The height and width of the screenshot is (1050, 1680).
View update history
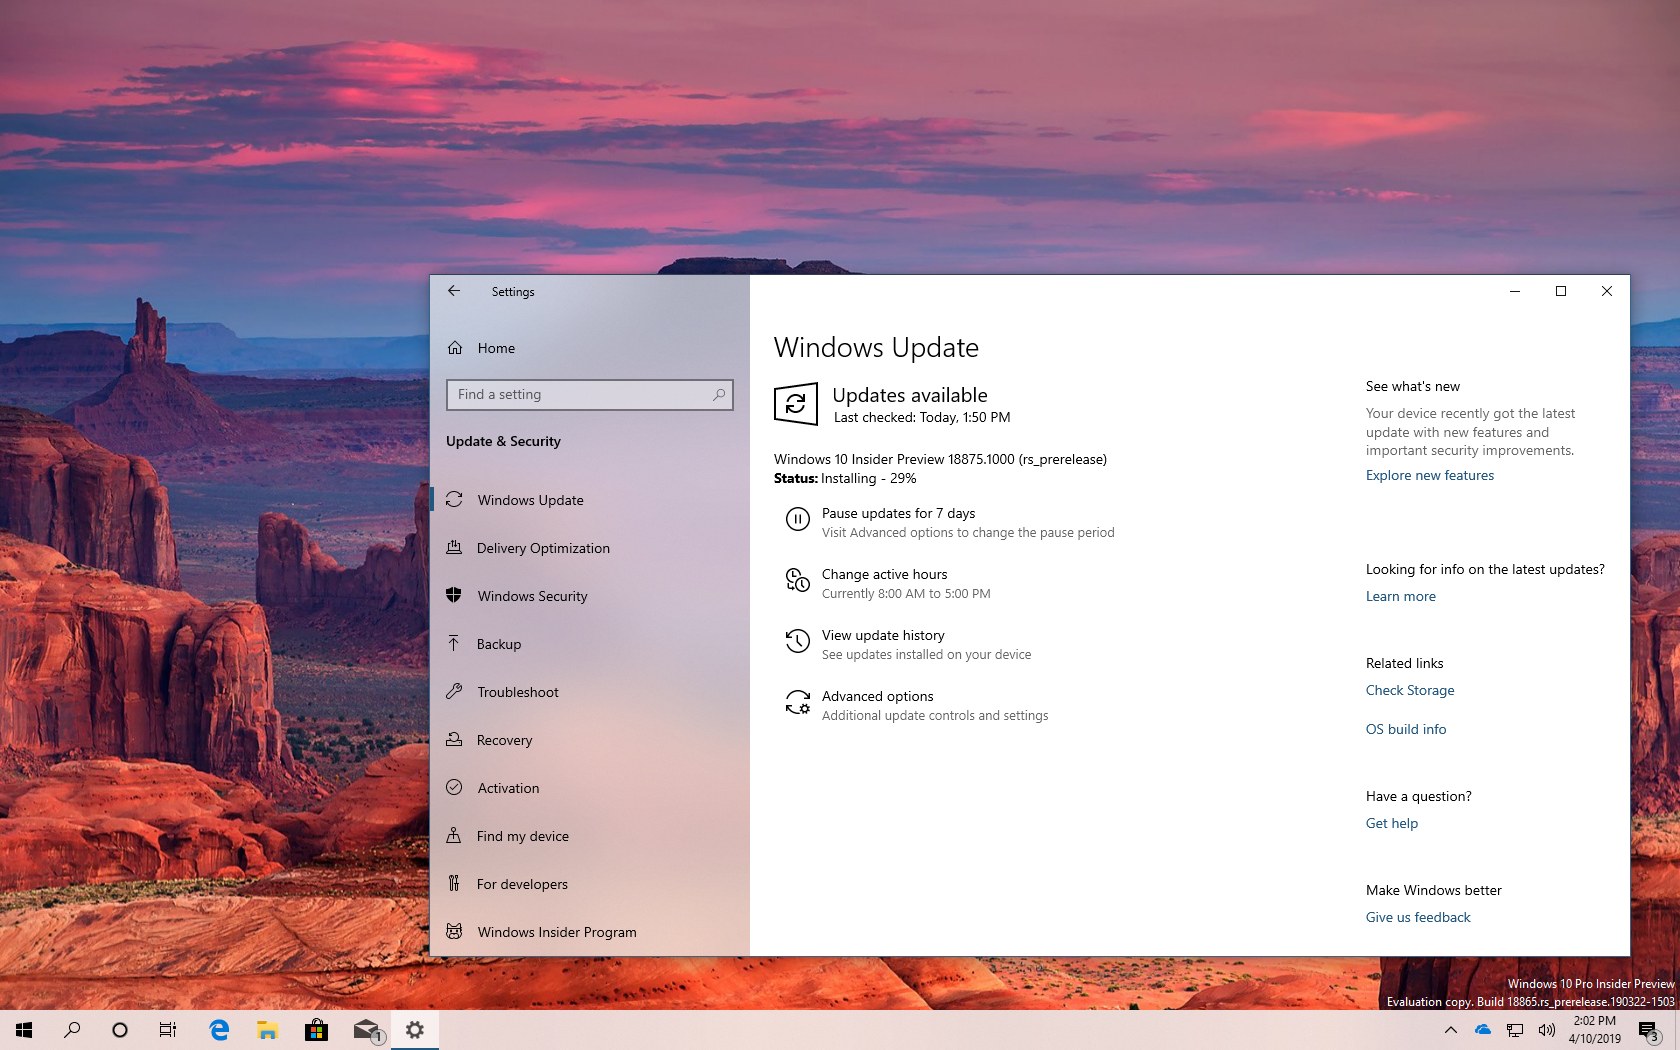point(883,635)
